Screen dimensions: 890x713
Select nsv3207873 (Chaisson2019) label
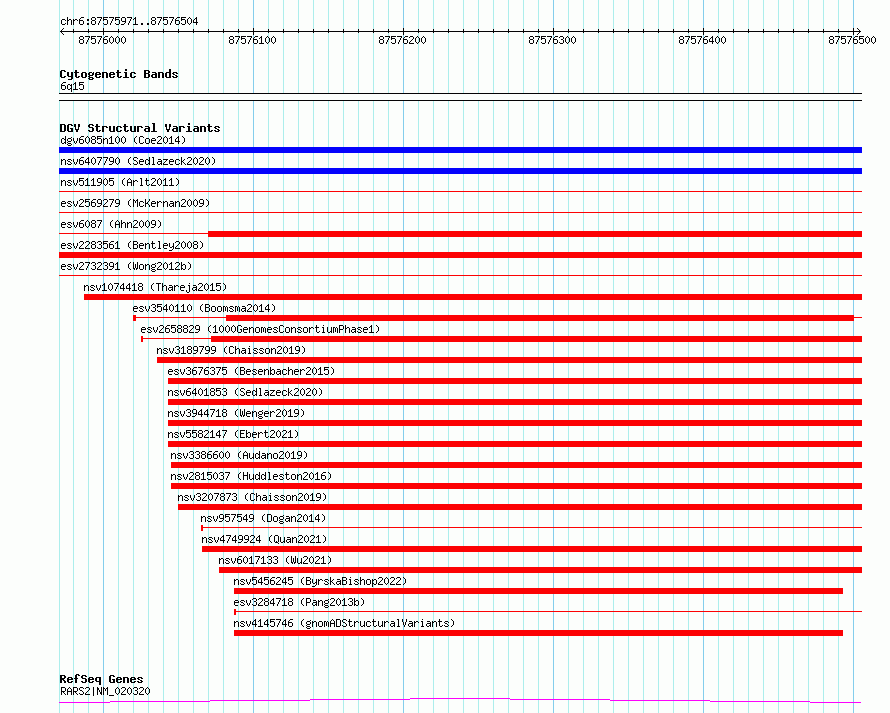pyautogui.click(x=252, y=497)
